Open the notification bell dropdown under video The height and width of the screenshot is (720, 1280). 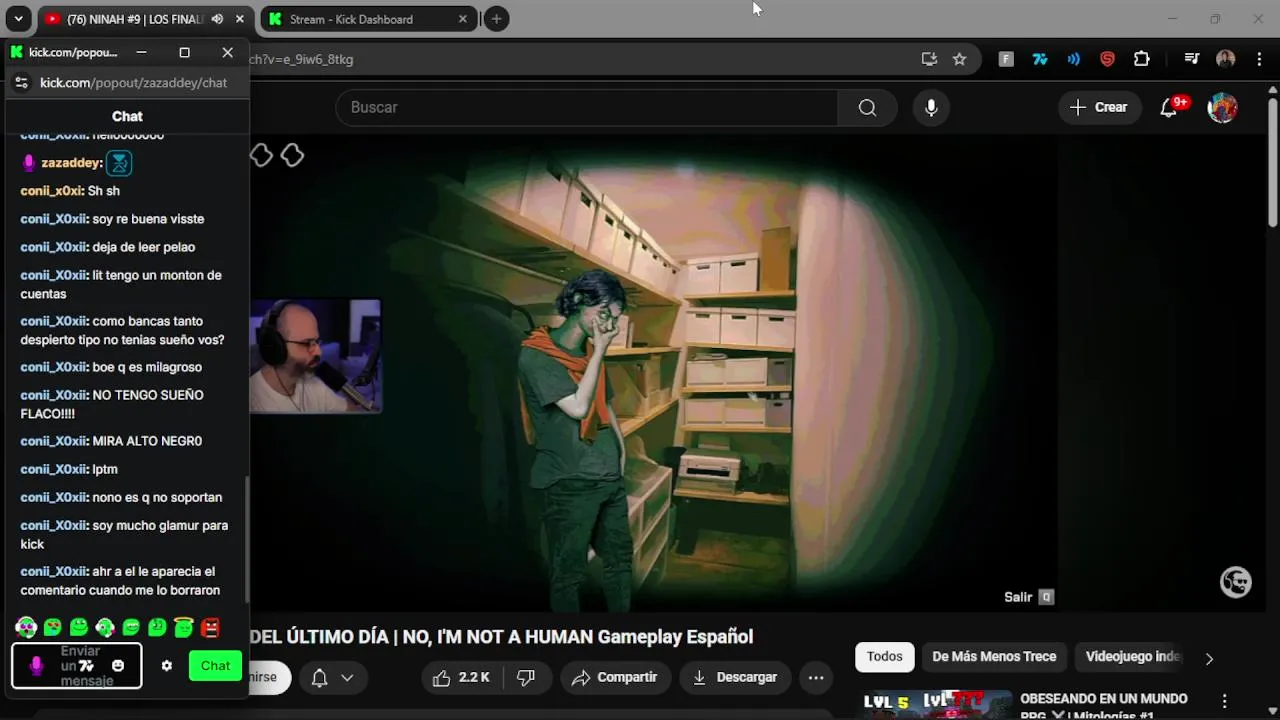333,677
